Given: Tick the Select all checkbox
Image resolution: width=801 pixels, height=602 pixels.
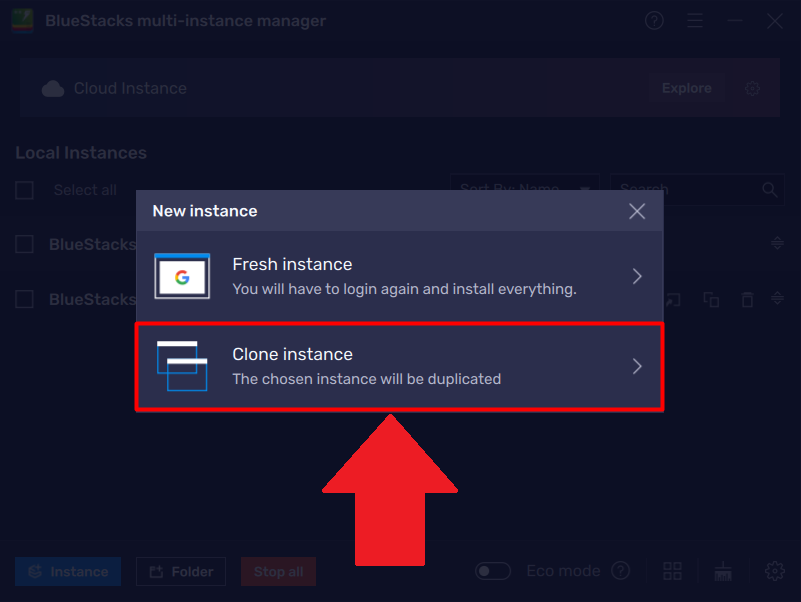Looking at the screenshot, I should [25, 190].
